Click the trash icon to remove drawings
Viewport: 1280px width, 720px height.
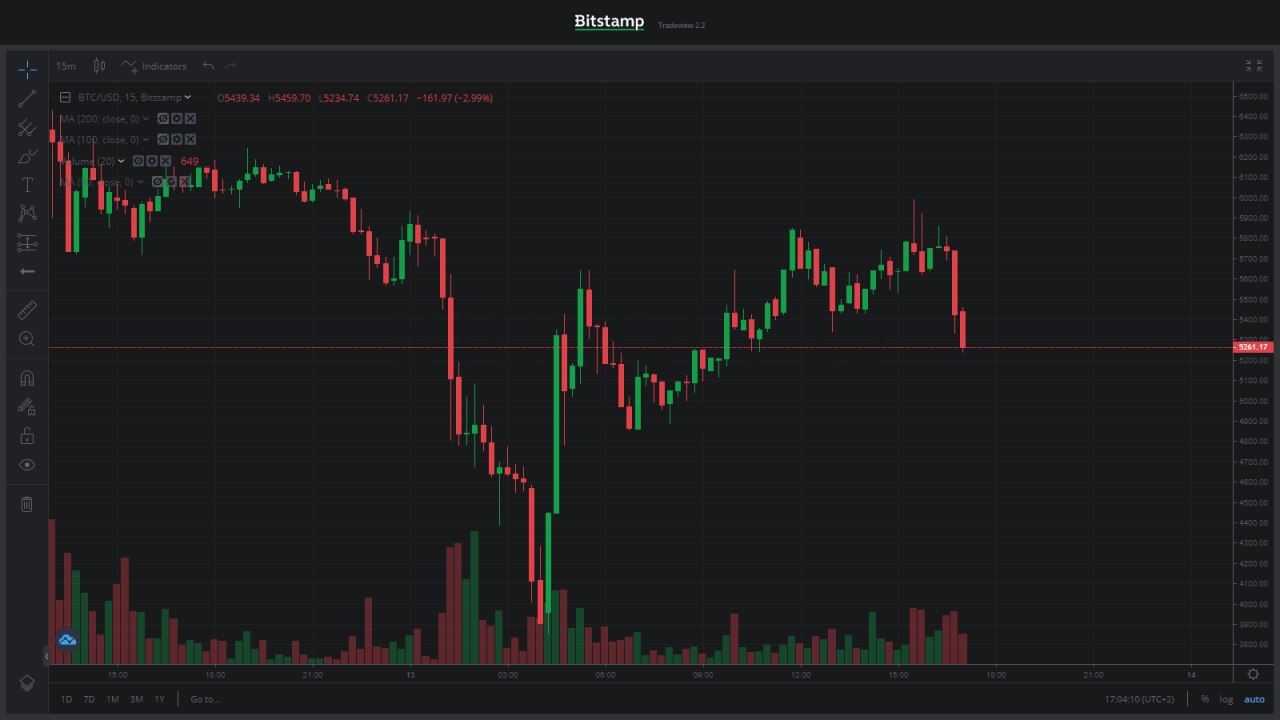click(x=27, y=504)
